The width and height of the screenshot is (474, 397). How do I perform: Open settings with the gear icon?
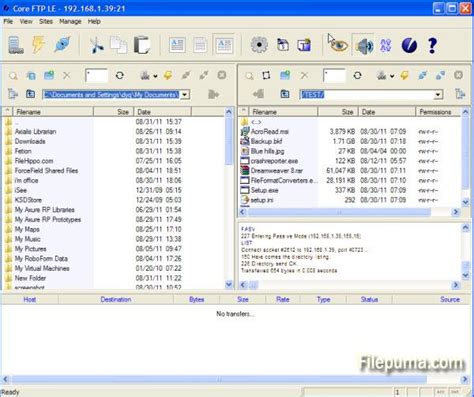(259, 45)
